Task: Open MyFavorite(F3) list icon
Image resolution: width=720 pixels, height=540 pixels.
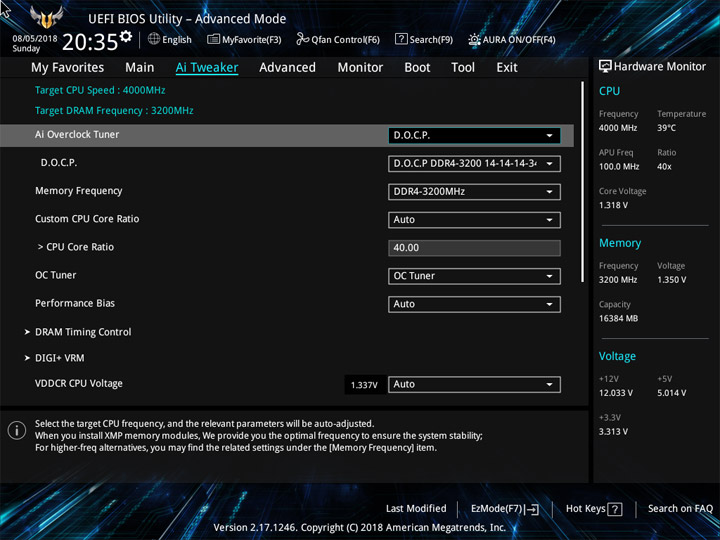Action: coord(213,39)
